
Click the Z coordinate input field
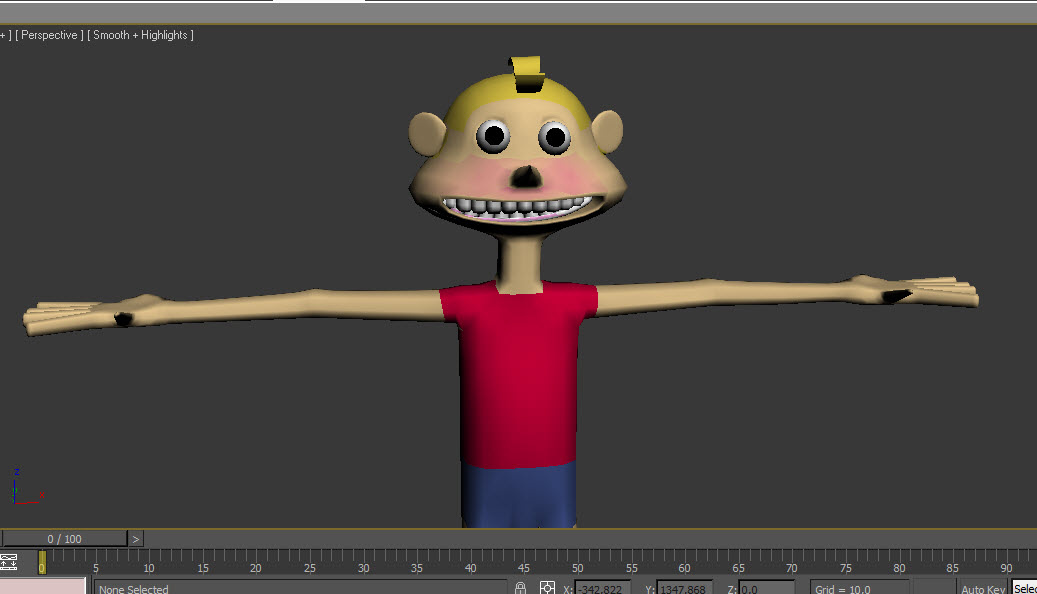766,588
